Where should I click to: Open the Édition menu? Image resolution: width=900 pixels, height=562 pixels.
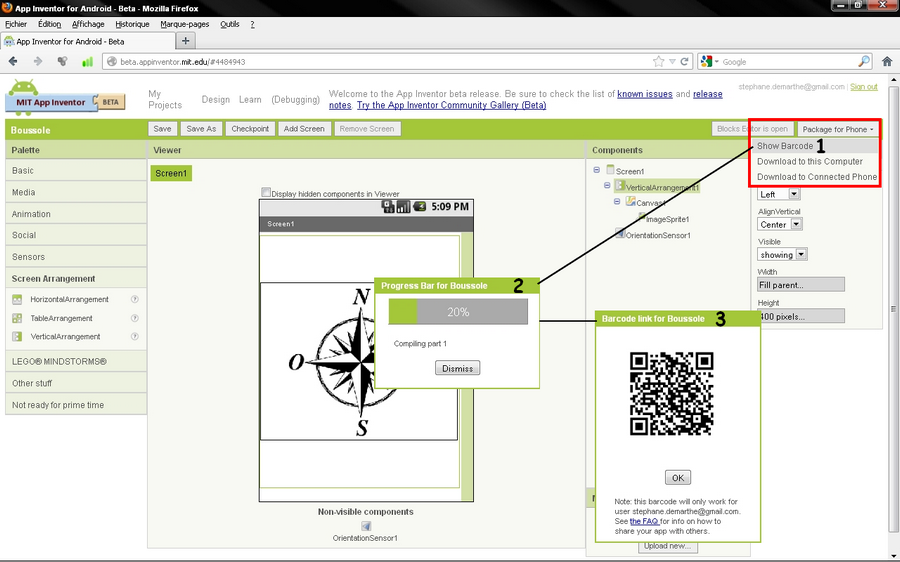[49, 24]
